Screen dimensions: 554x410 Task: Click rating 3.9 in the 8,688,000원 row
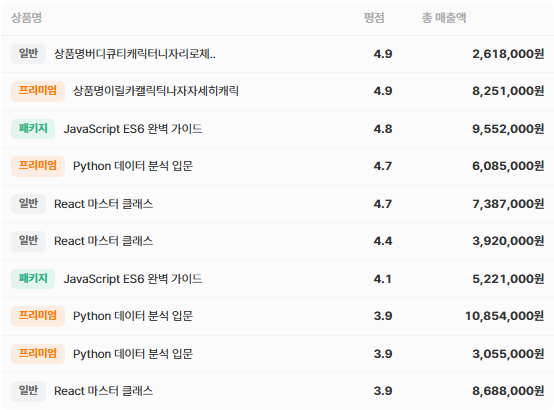[383, 391]
